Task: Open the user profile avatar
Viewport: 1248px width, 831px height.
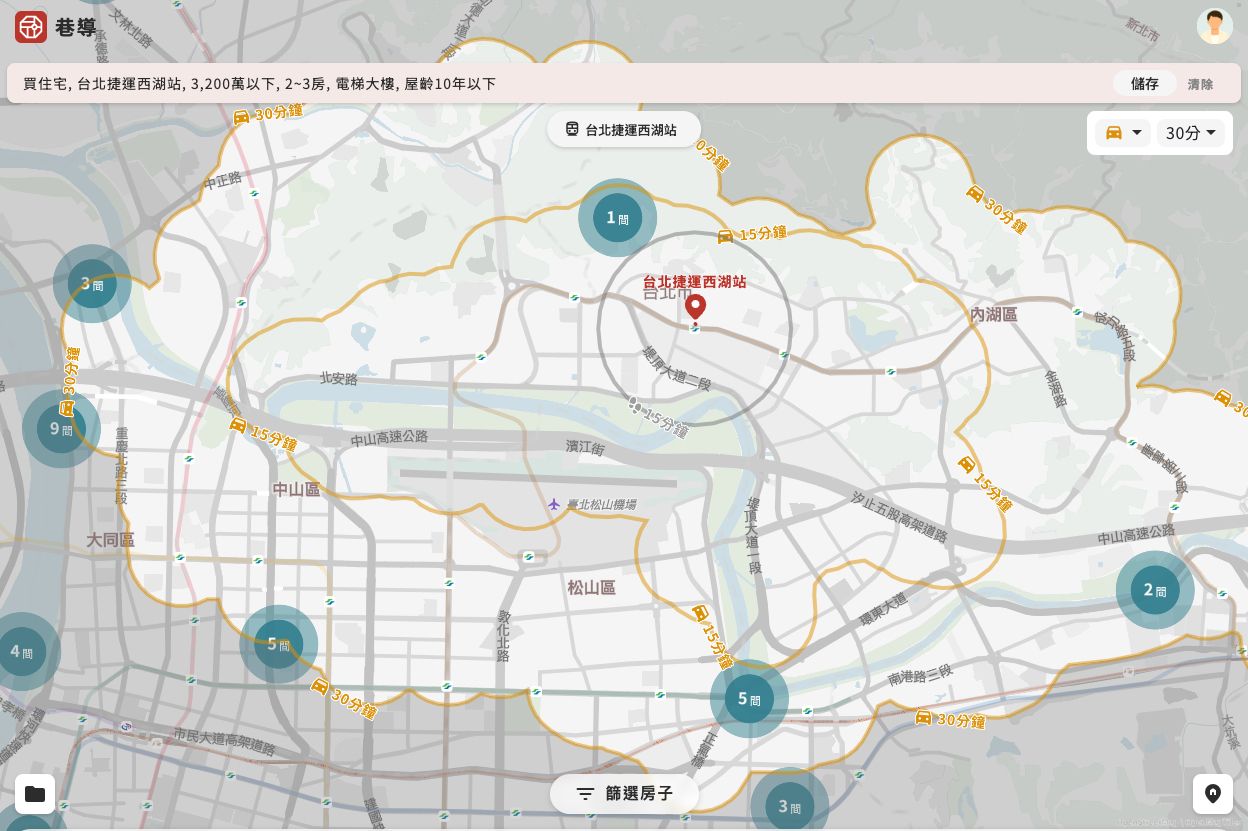Action: click(x=1214, y=26)
